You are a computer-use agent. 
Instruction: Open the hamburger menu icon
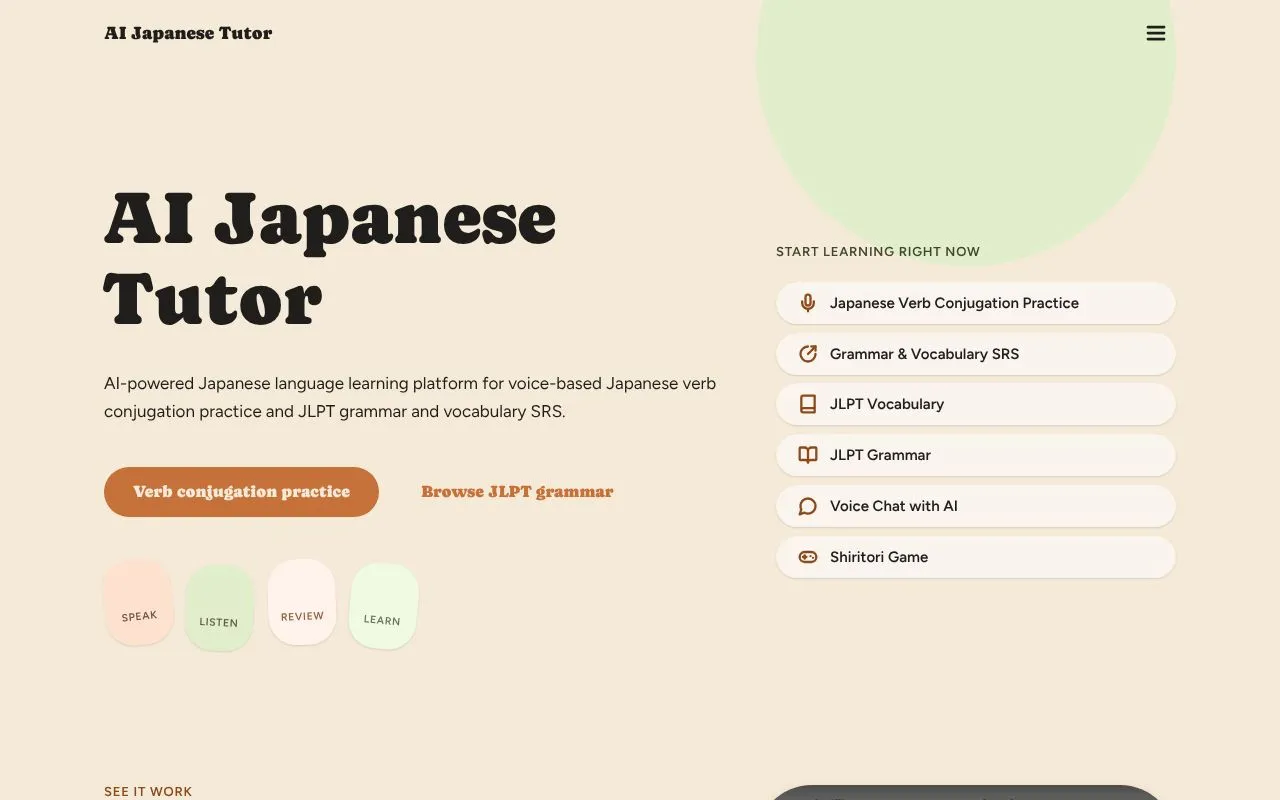1156,33
